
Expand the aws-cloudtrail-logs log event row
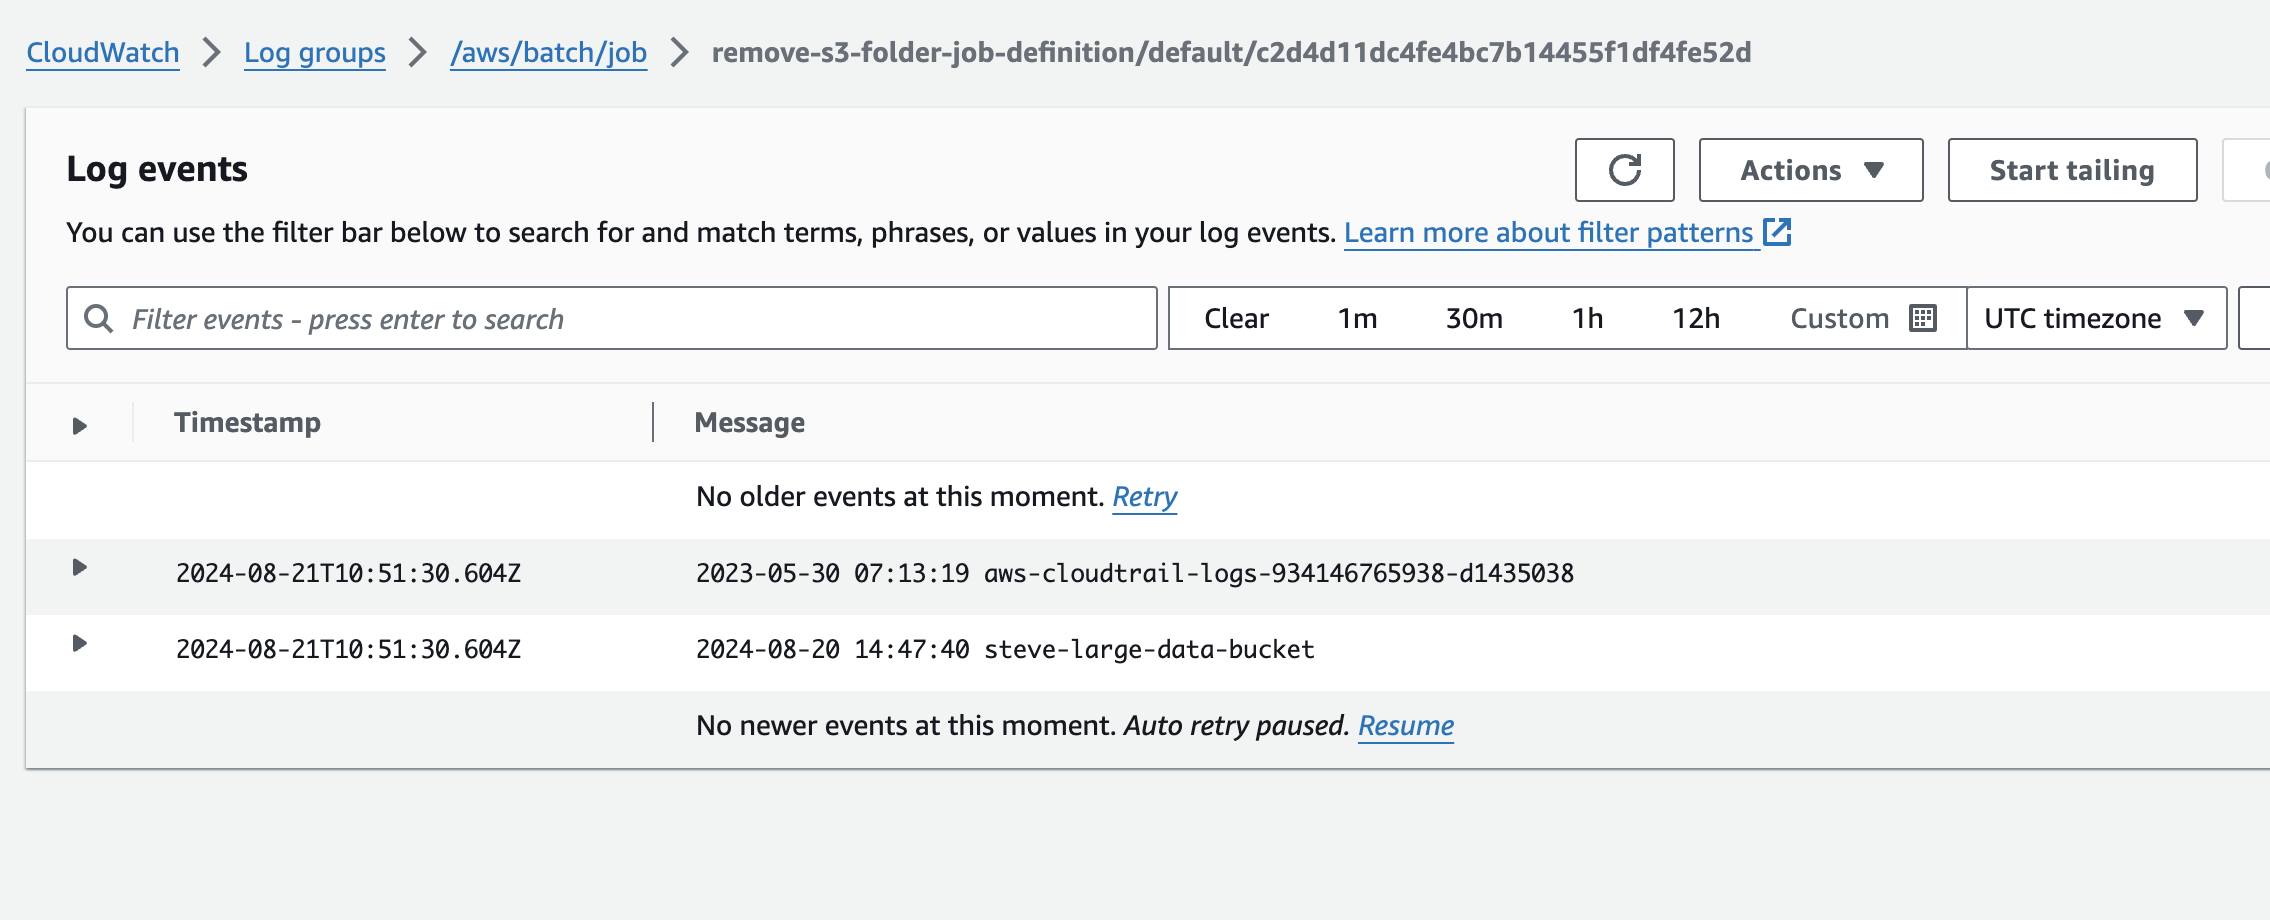(80, 568)
